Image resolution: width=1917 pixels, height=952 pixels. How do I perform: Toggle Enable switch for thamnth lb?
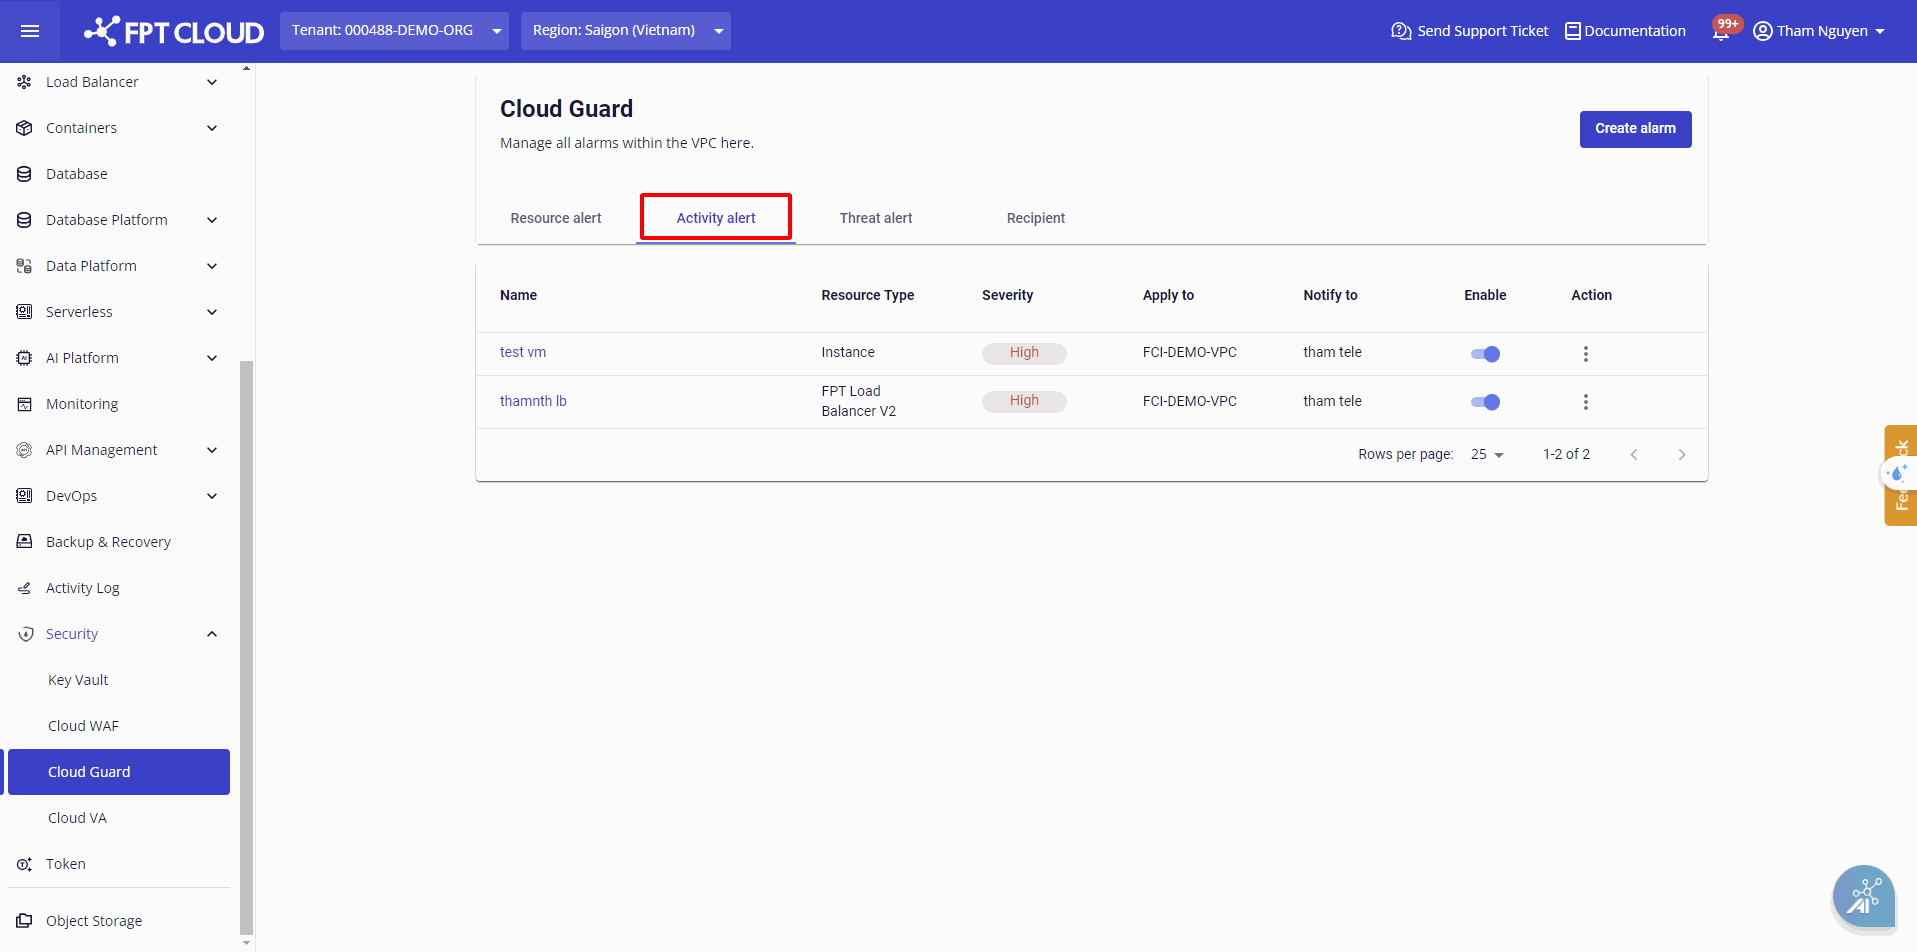tap(1485, 402)
